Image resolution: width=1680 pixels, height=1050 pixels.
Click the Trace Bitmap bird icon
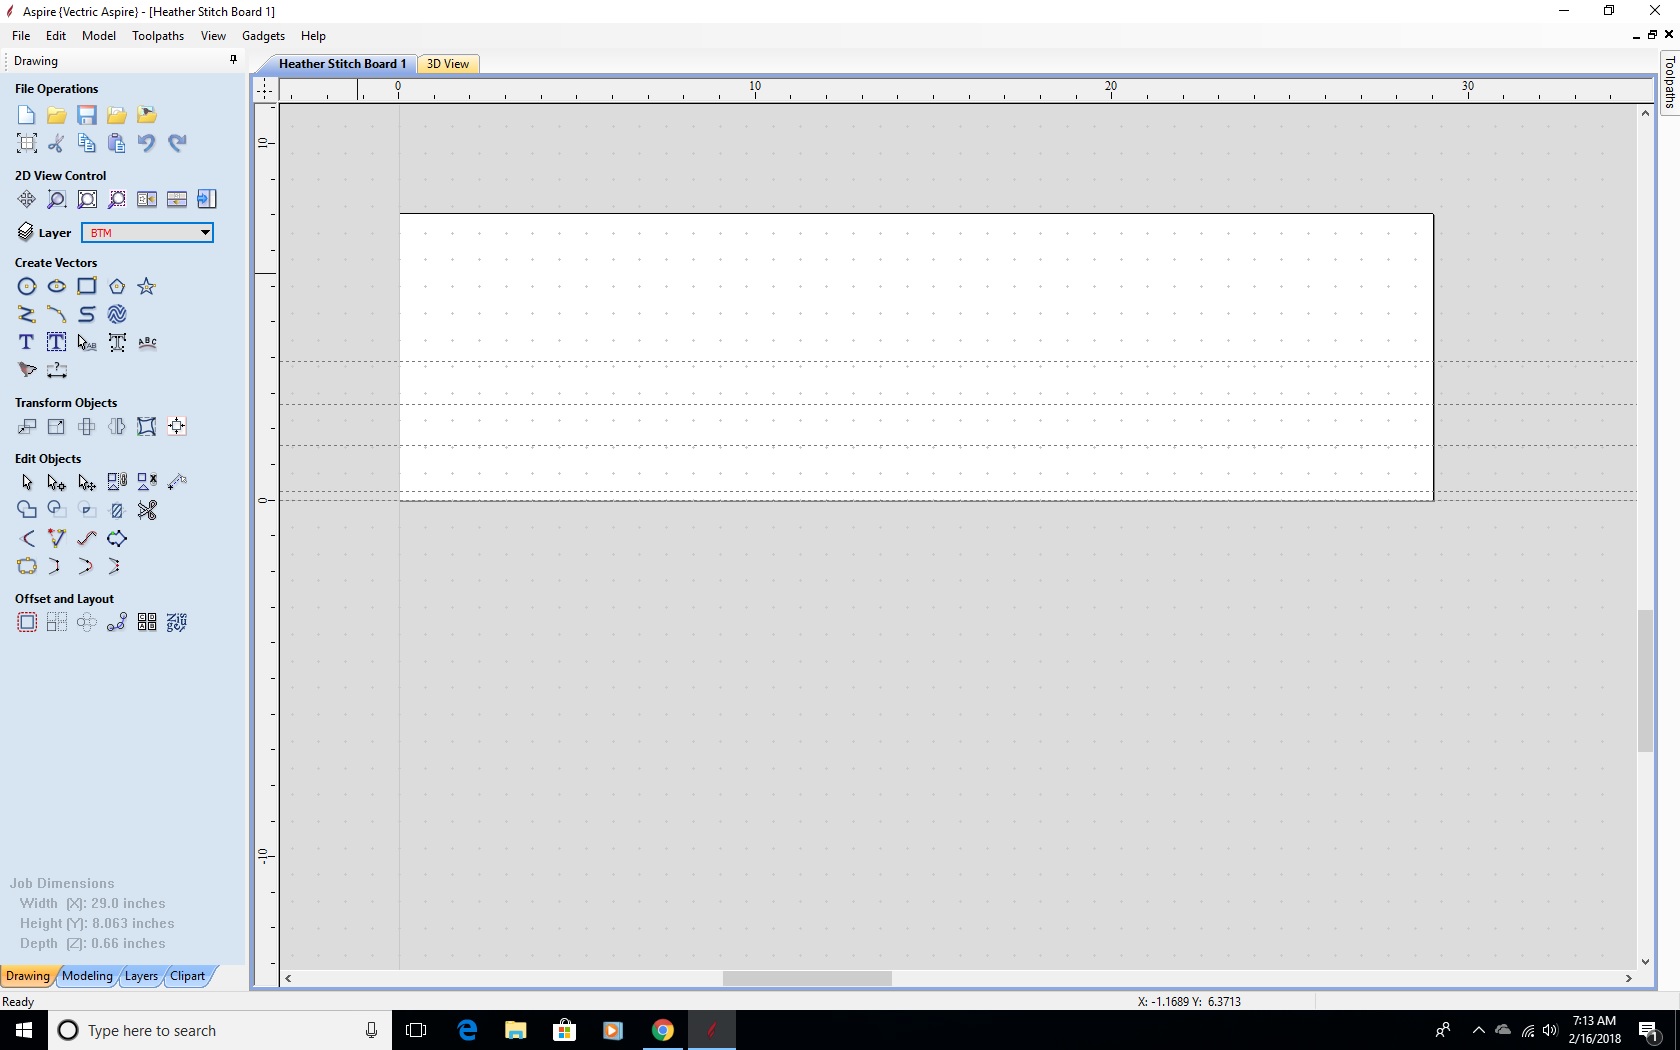click(27, 371)
